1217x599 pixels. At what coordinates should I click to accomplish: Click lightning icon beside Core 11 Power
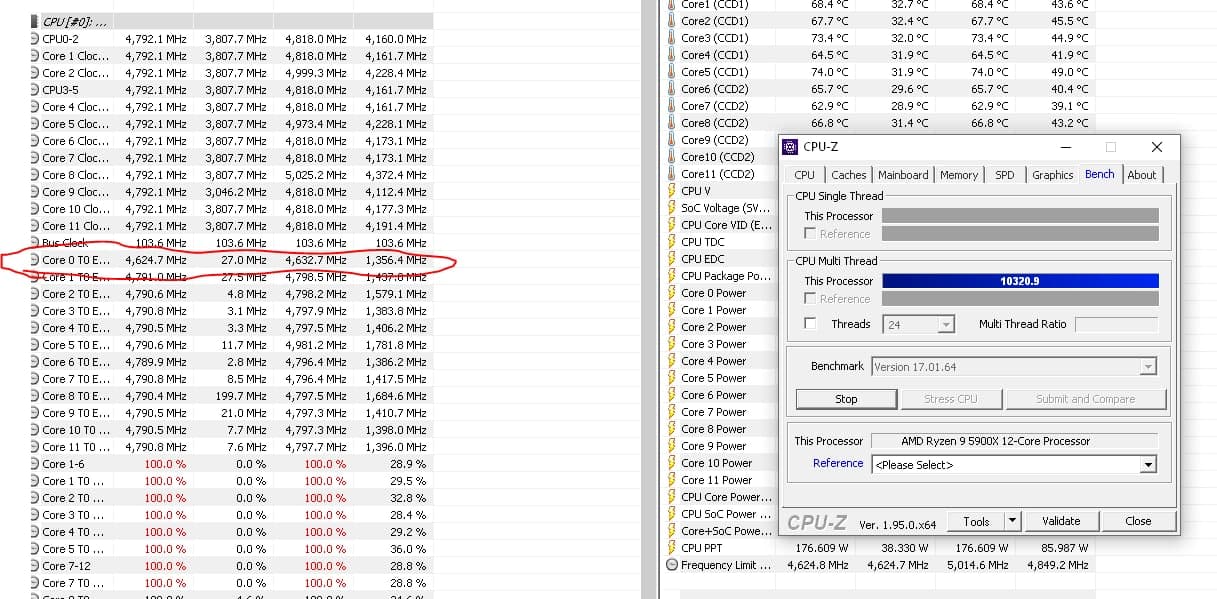click(672, 480)
